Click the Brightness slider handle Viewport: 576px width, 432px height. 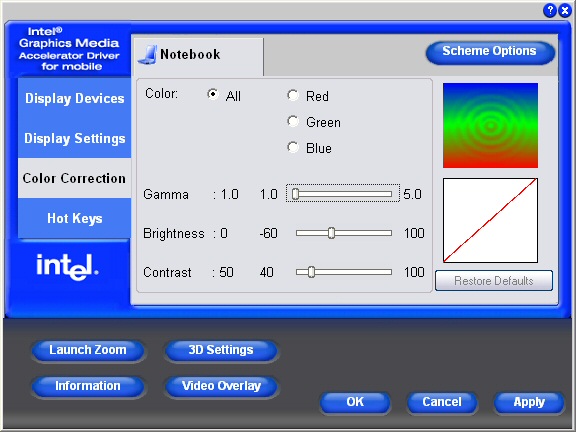click(x=331, y=233)
